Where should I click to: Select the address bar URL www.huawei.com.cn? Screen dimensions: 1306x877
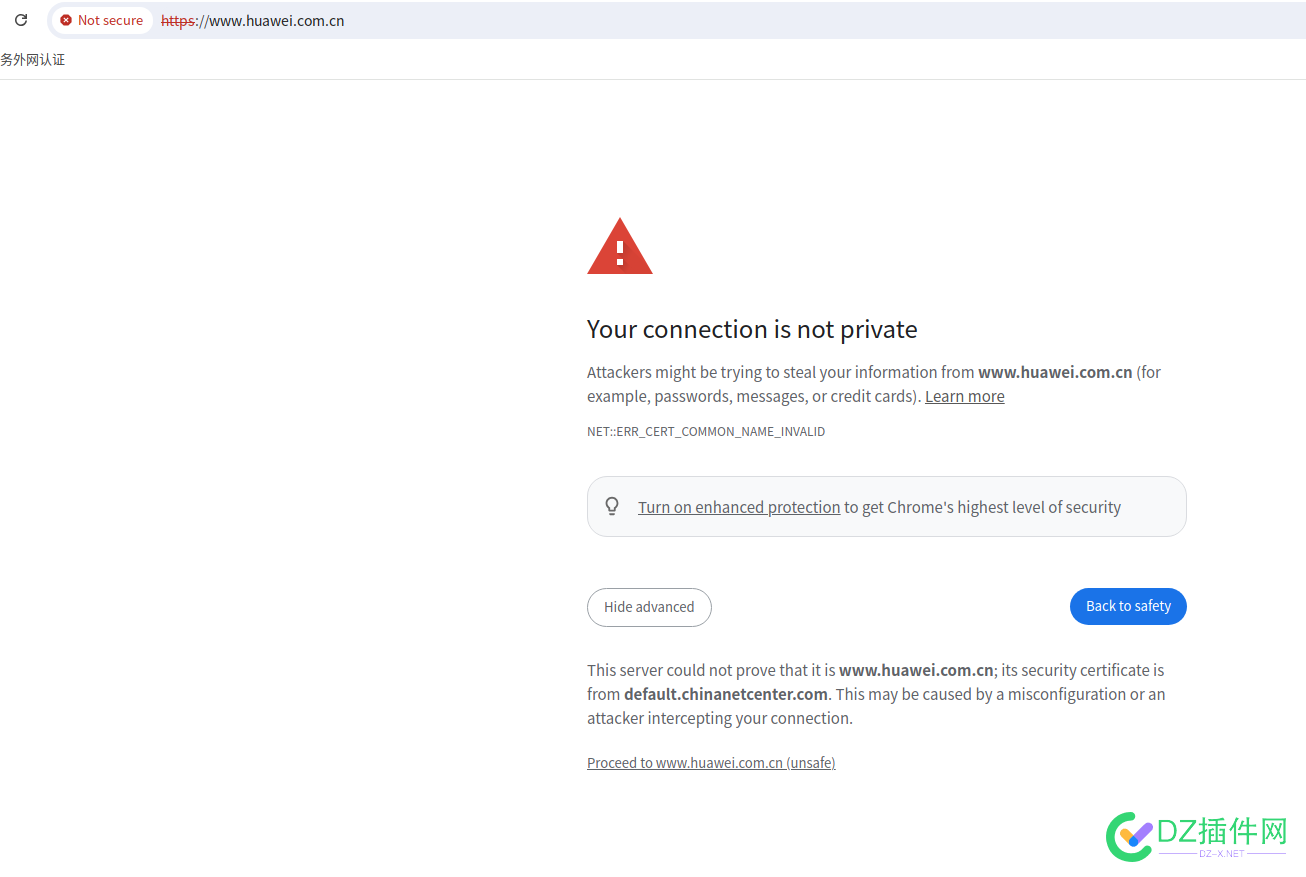click(253, 20)
